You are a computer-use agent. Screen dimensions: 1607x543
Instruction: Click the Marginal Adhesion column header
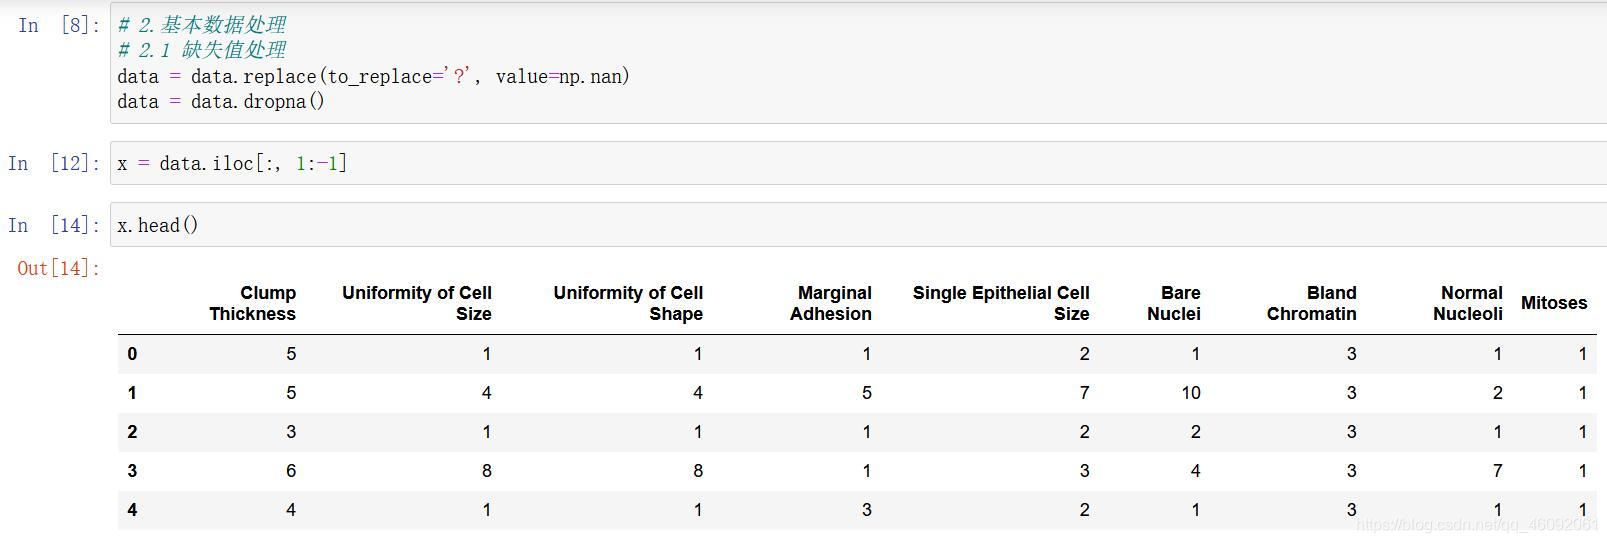click(830, 303)
